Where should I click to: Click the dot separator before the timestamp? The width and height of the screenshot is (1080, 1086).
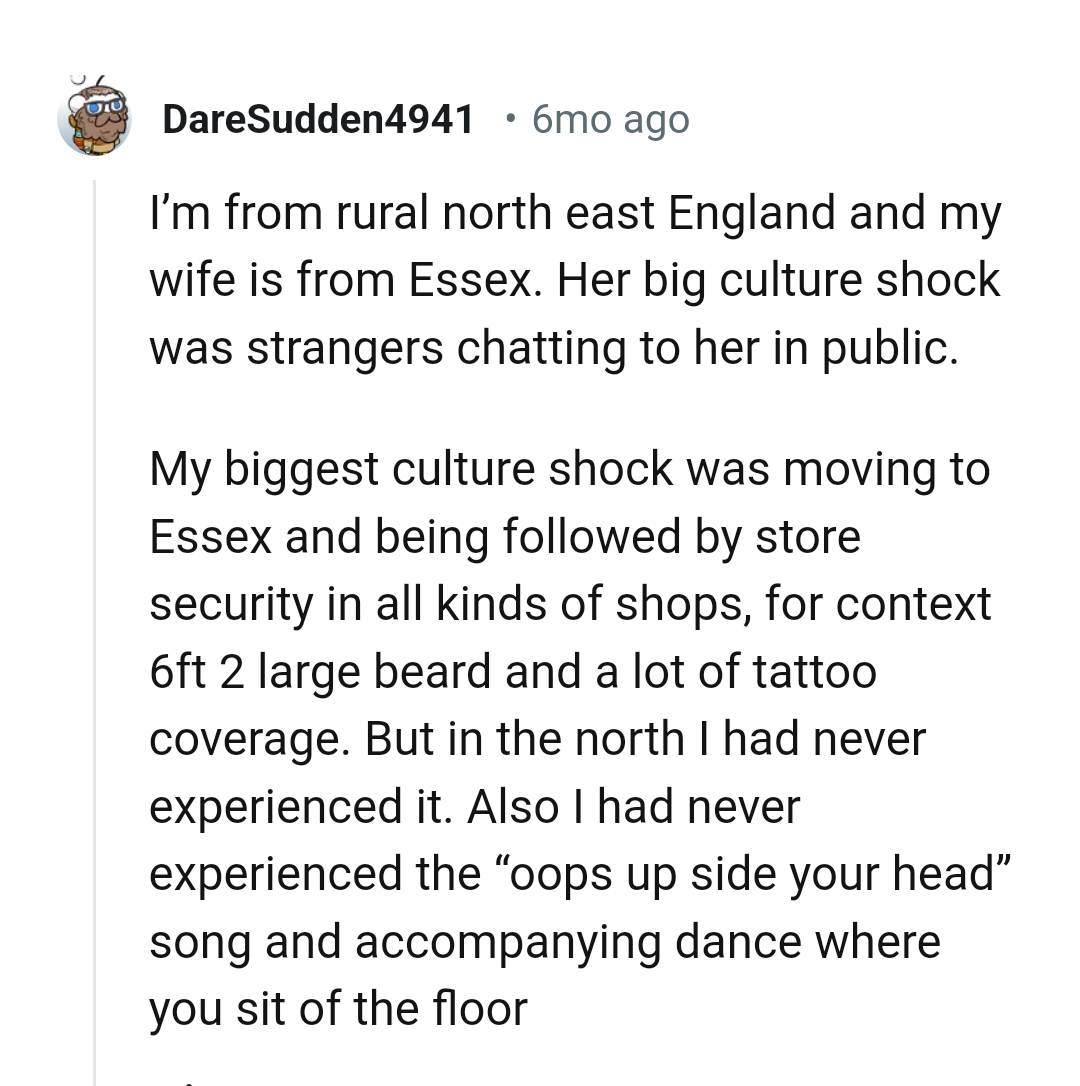(x=511, y=119)
